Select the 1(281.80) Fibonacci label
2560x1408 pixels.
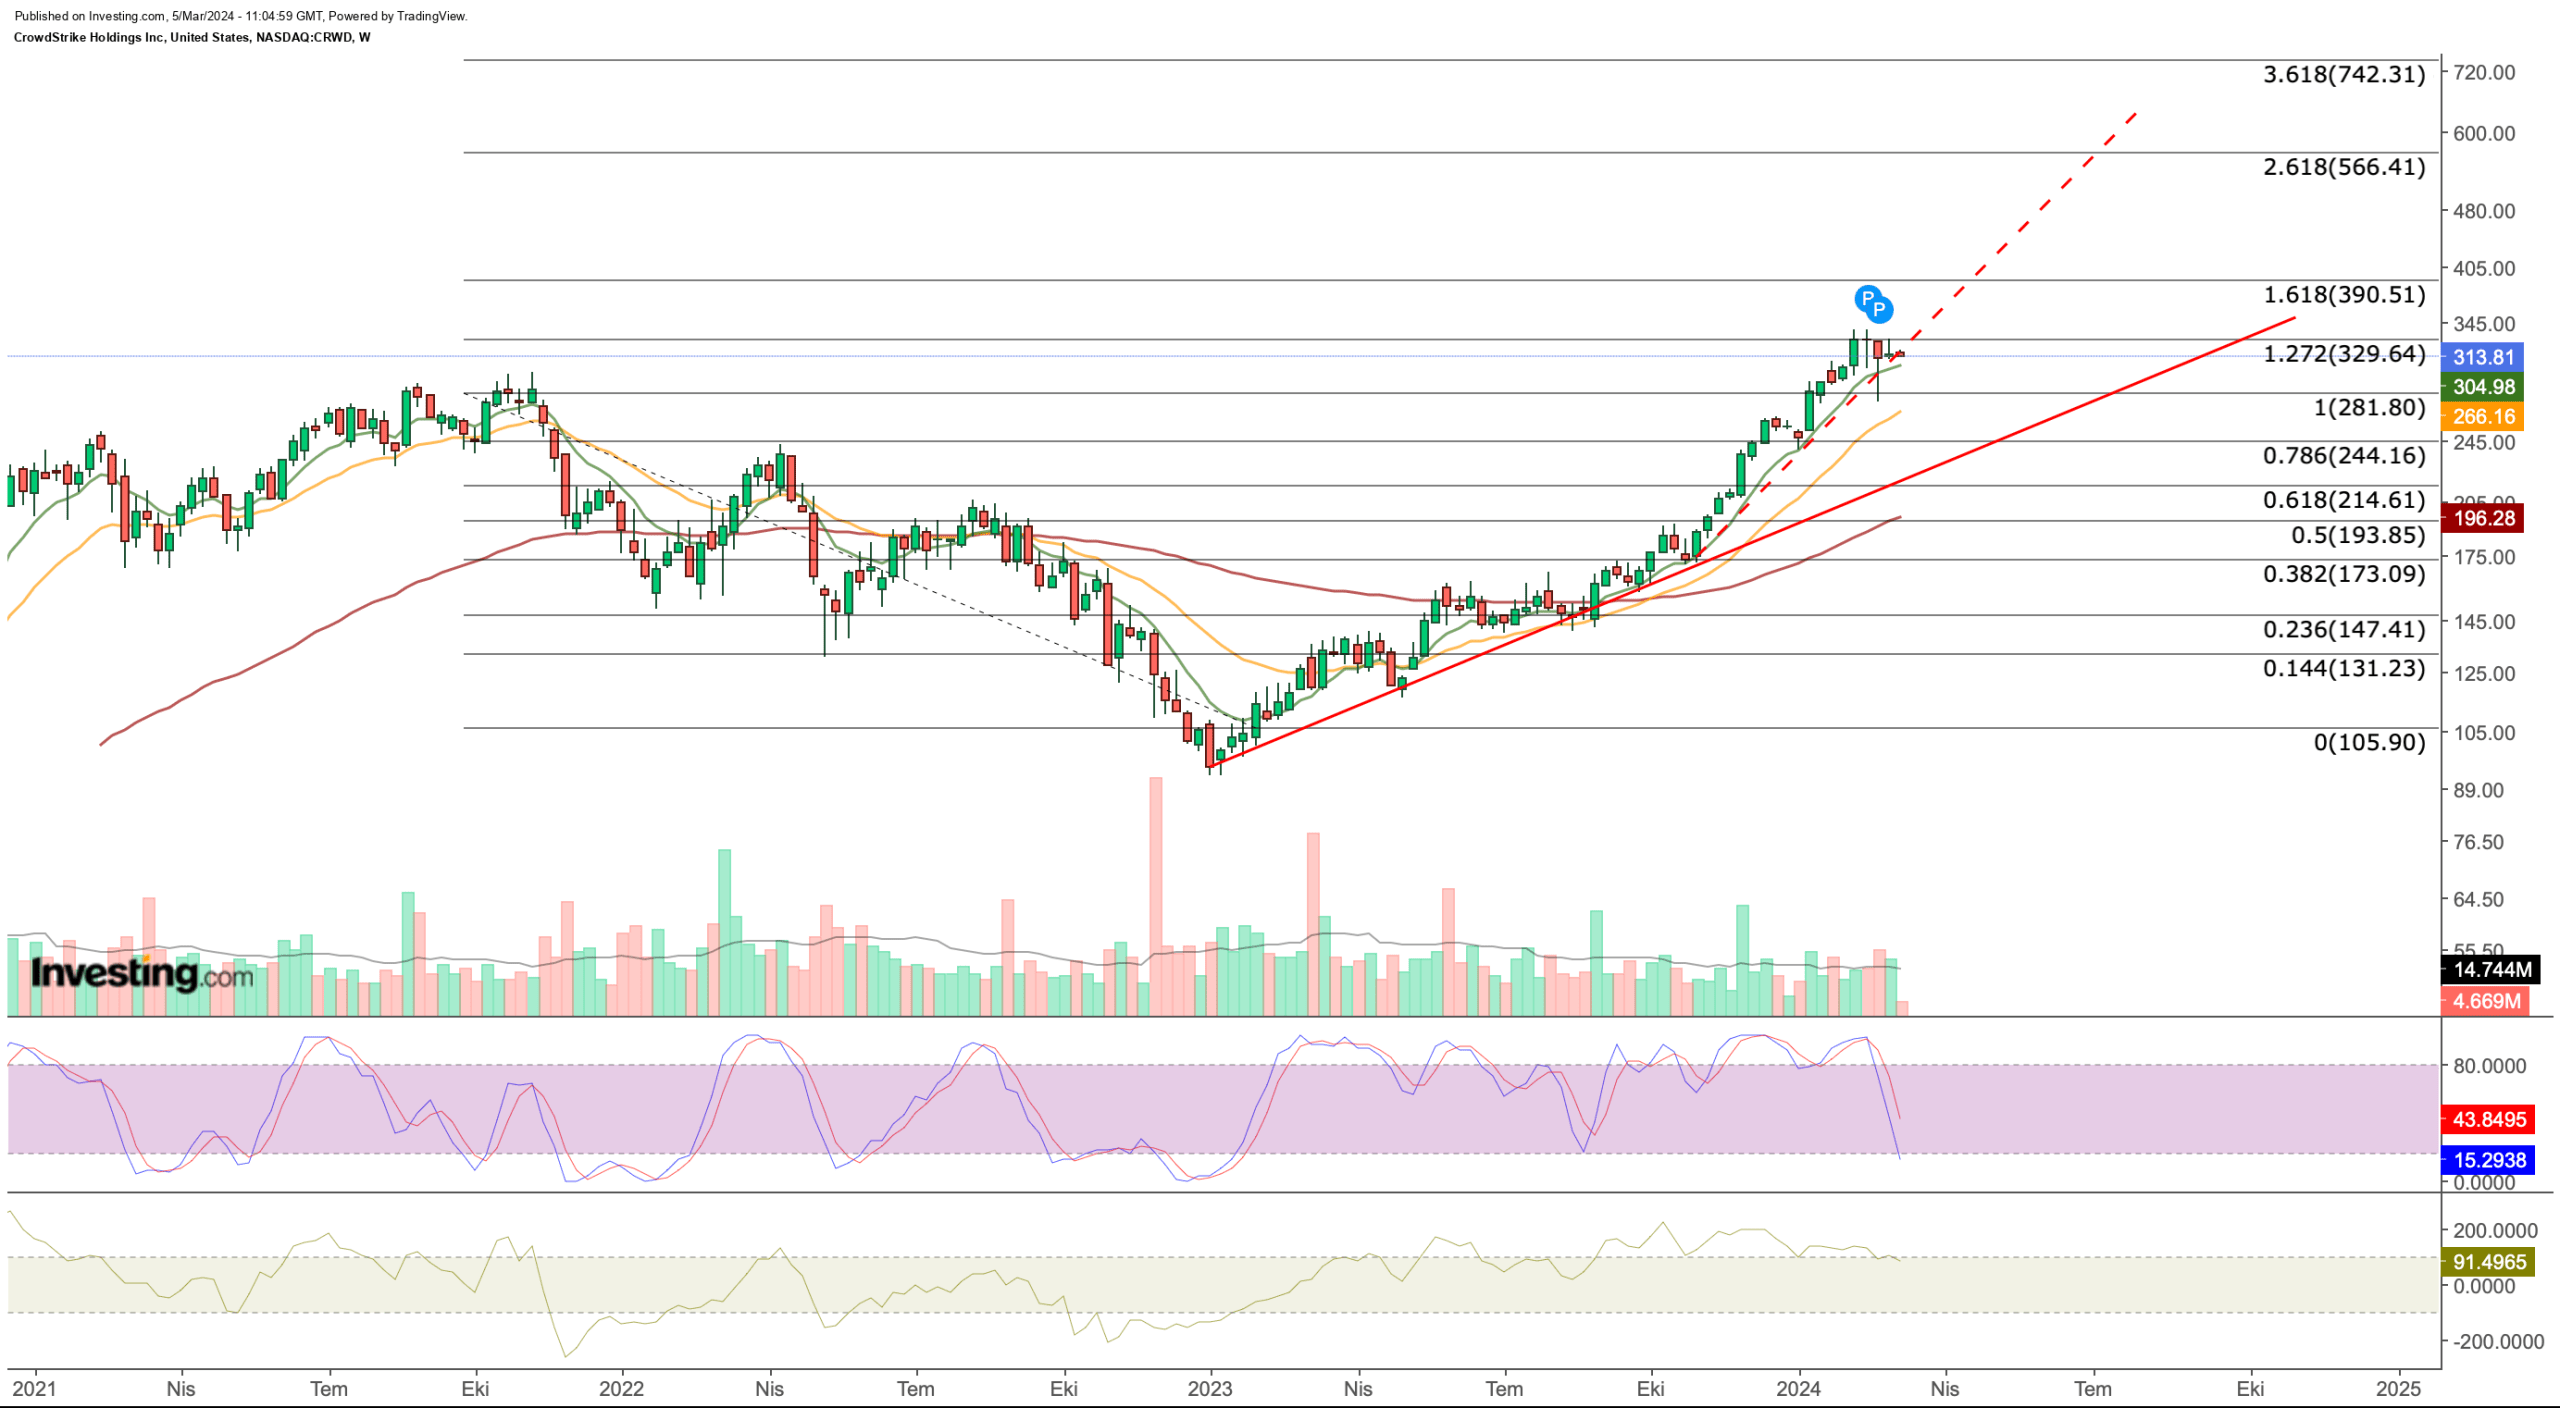click(x=2369, y=408)
